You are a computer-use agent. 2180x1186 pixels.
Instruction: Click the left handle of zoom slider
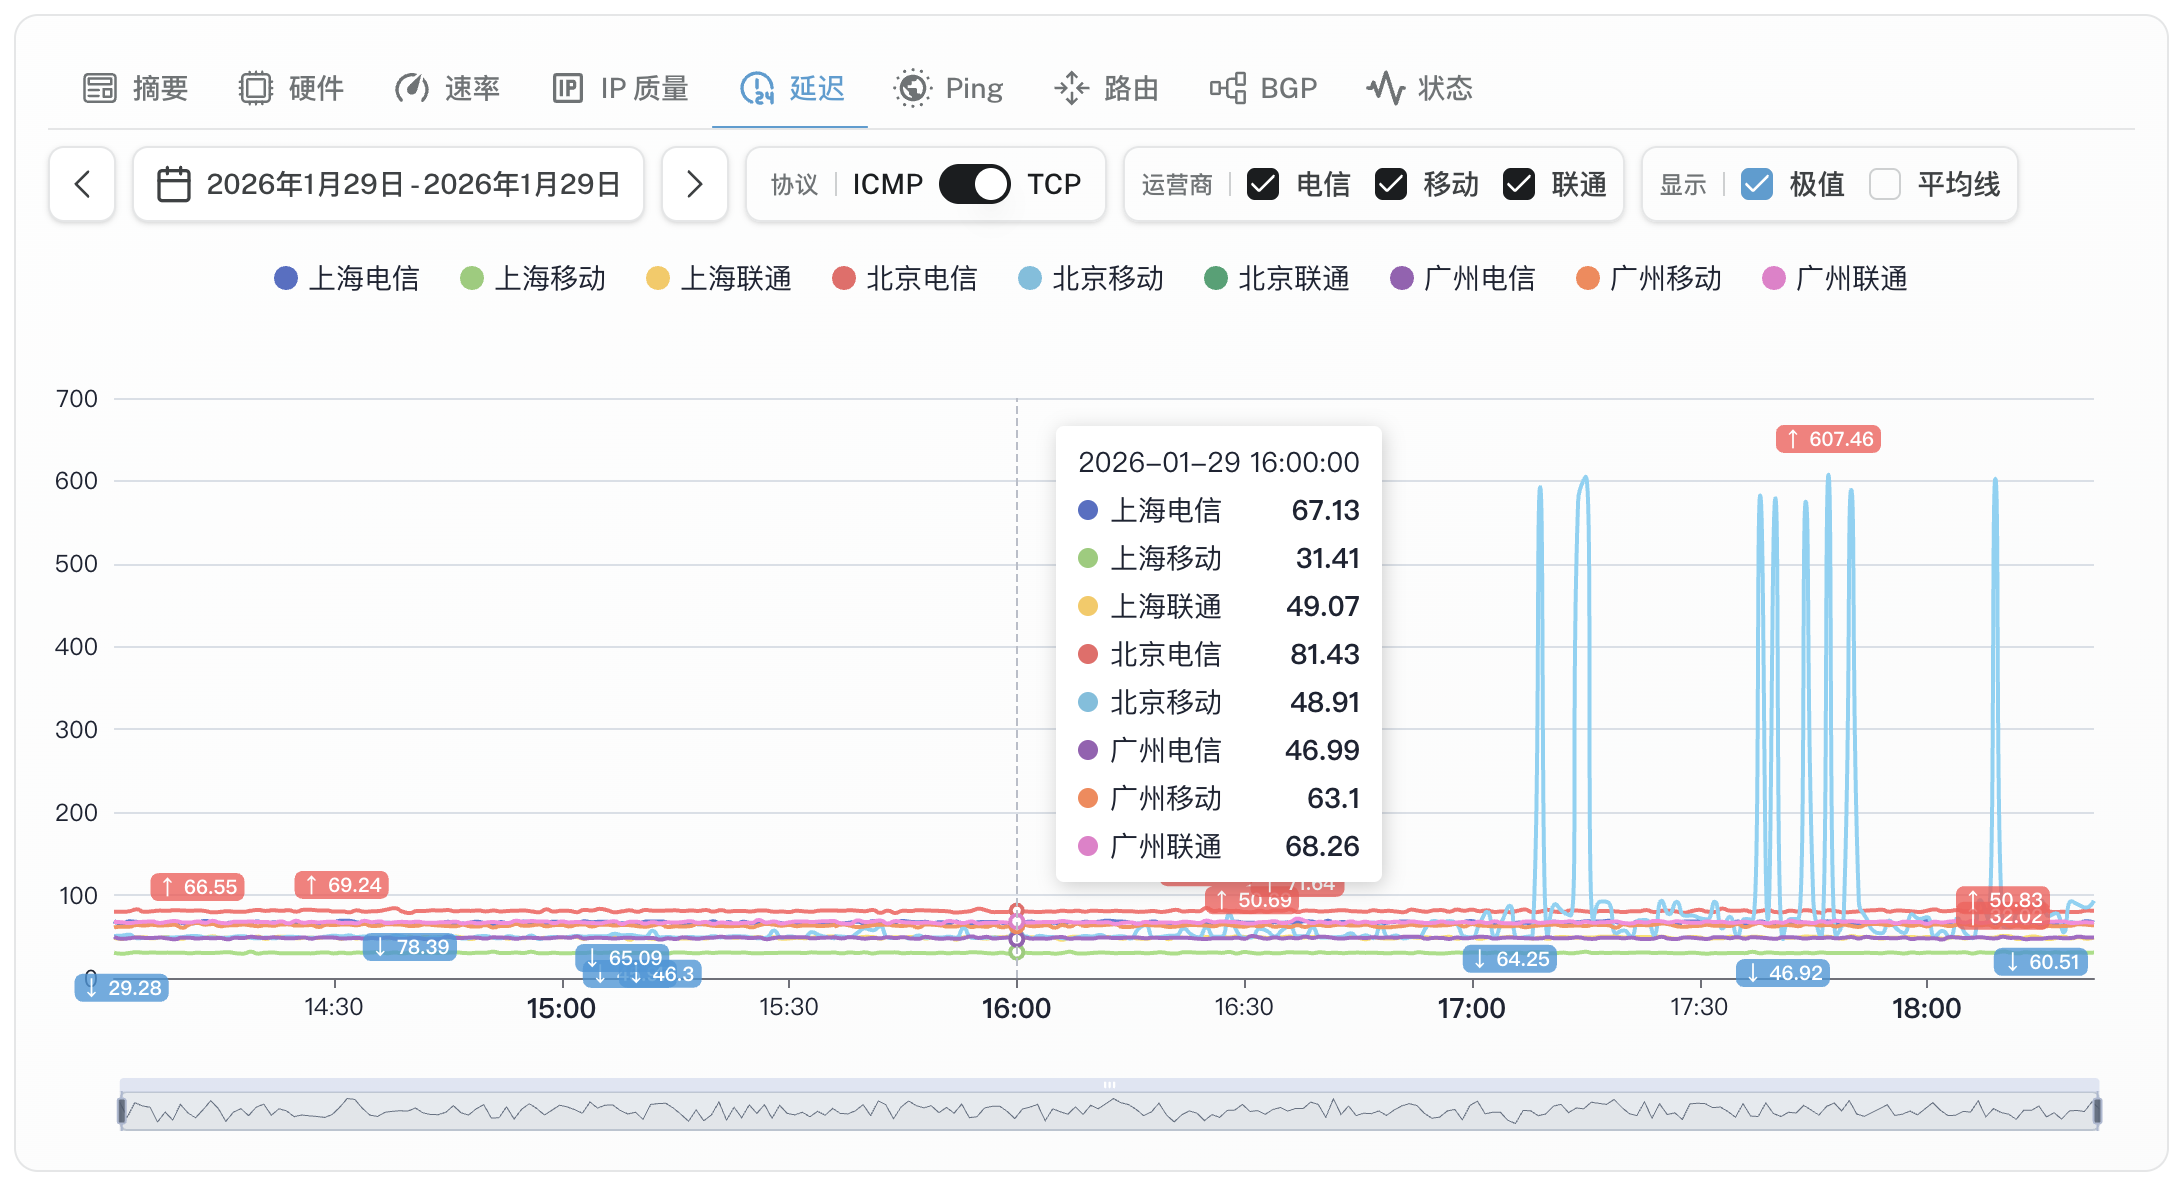[x=122, y=1110]
